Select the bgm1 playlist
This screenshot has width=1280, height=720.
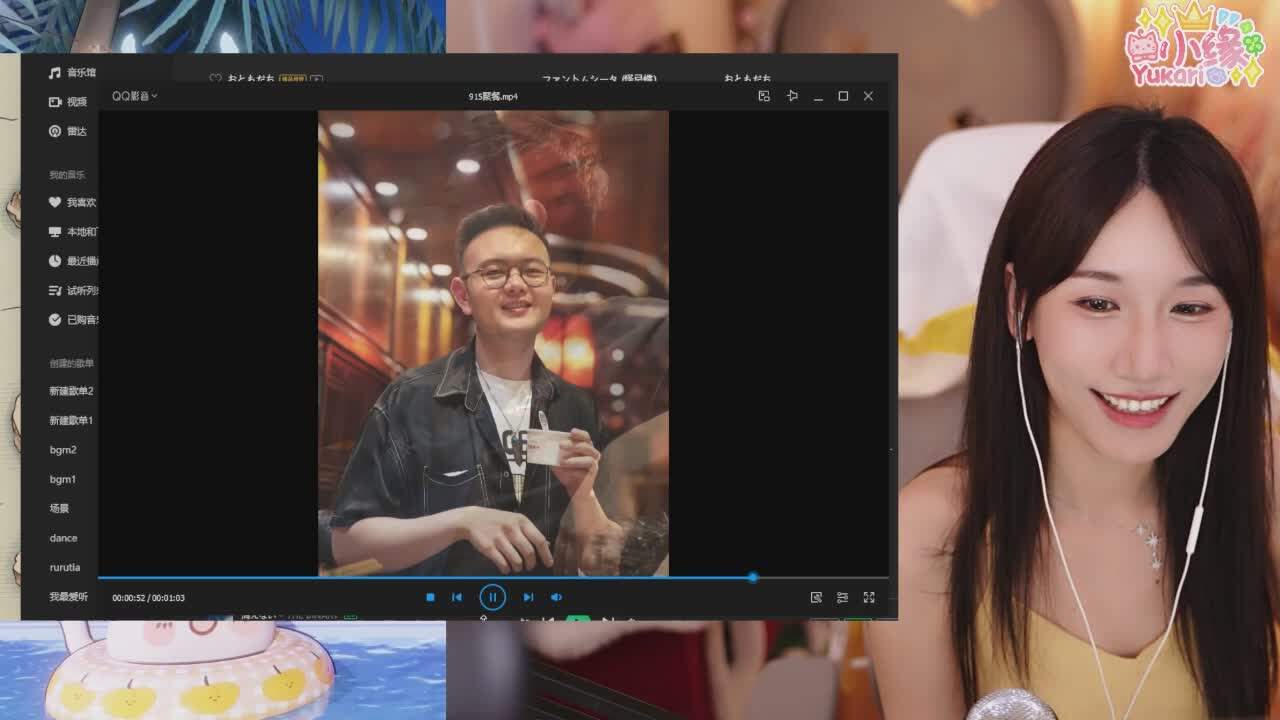tap(63, 479)
